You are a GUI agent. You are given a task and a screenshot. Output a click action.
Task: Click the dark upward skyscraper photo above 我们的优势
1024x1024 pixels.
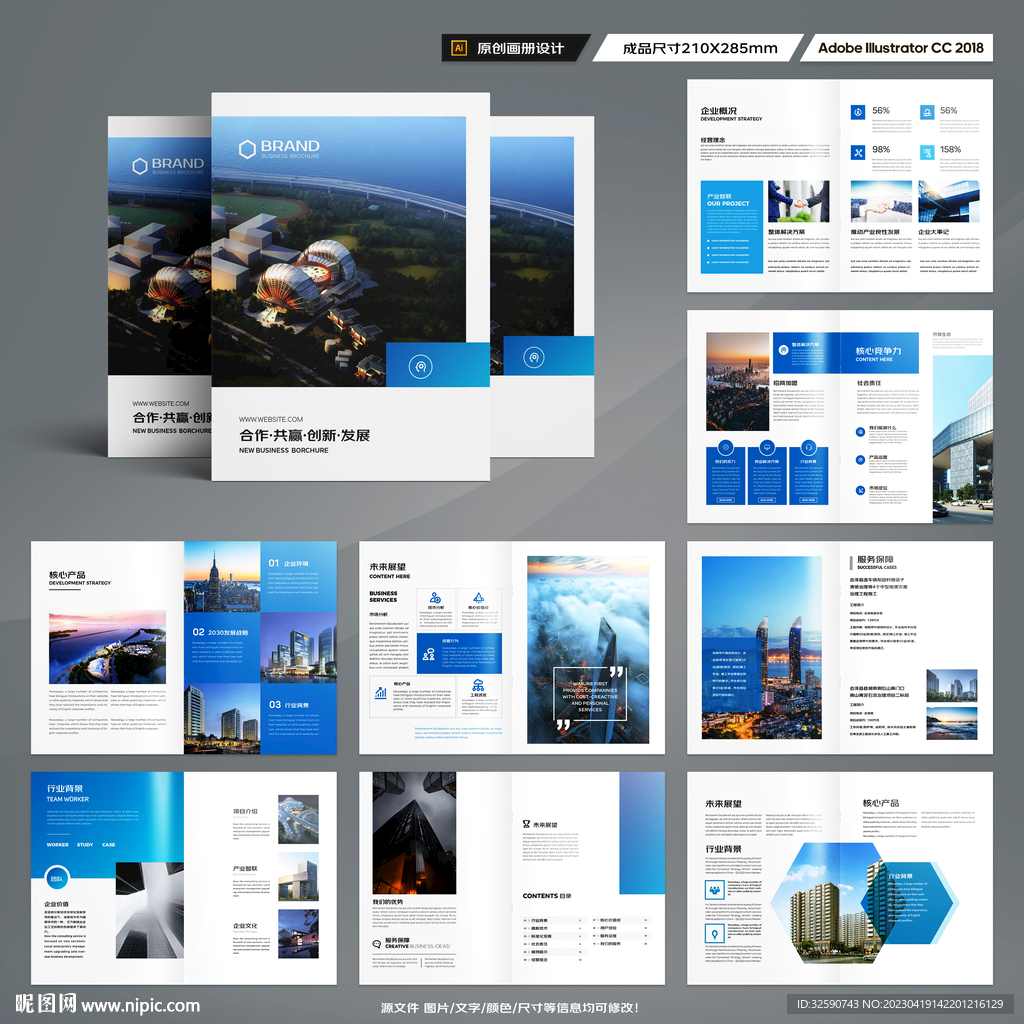click(x=414, y=833)
